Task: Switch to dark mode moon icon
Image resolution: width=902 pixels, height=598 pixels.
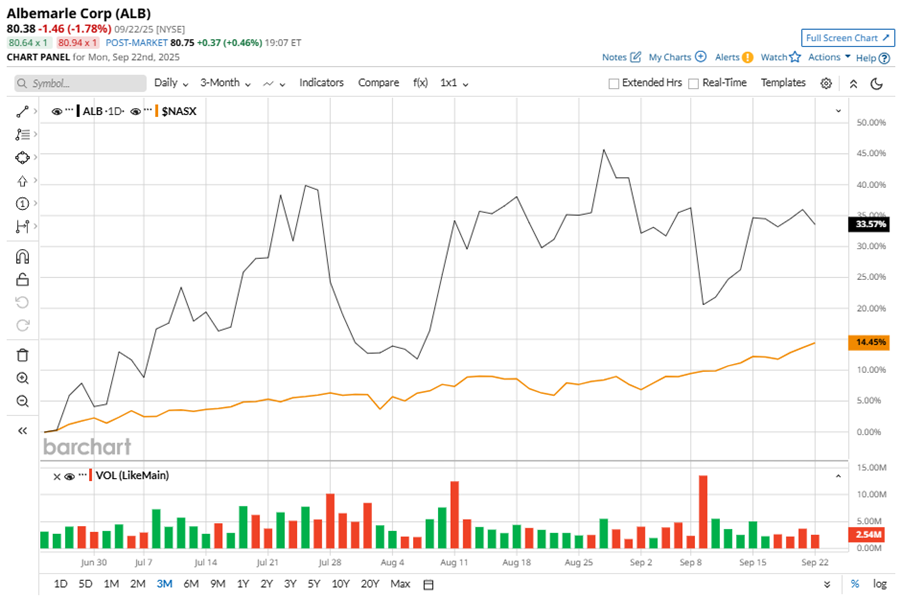Action: (877, 84)
